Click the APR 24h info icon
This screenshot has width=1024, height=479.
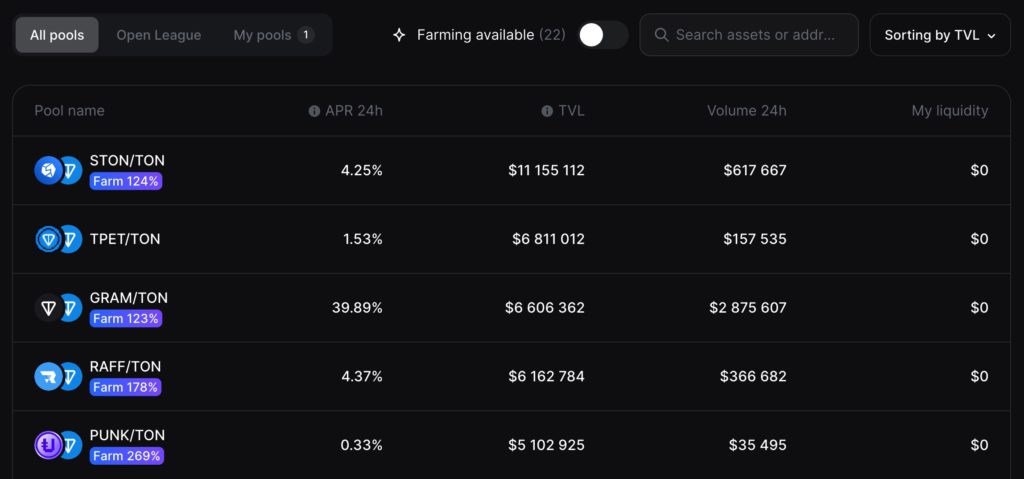314,111
